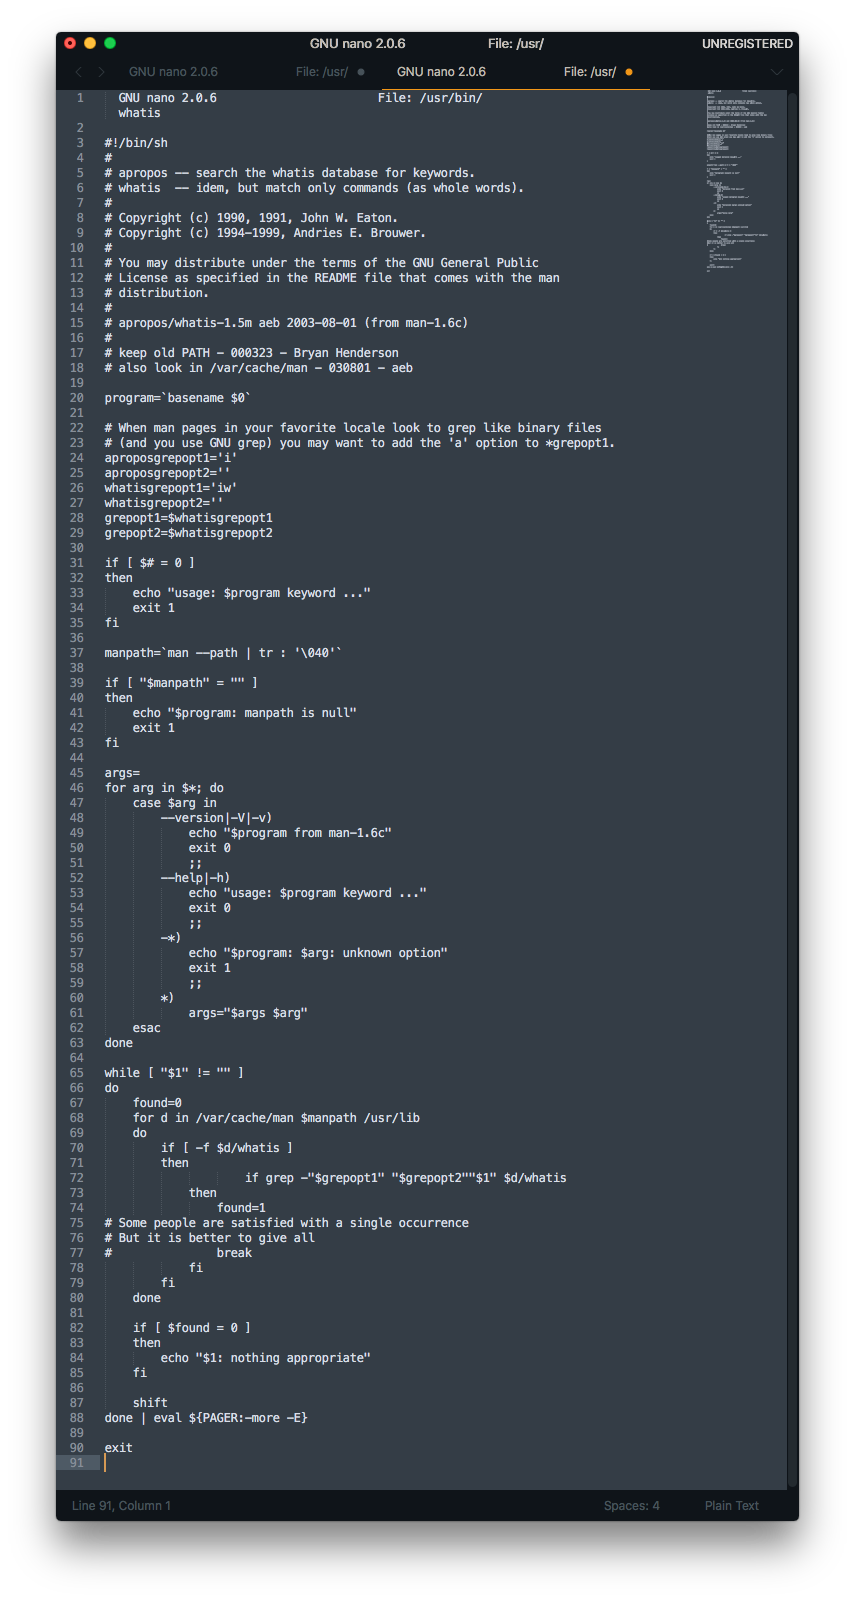The width and height of the screenshot is (855, 1601).
Task: Open the tab list chevron dropdown
Action: 776,72
